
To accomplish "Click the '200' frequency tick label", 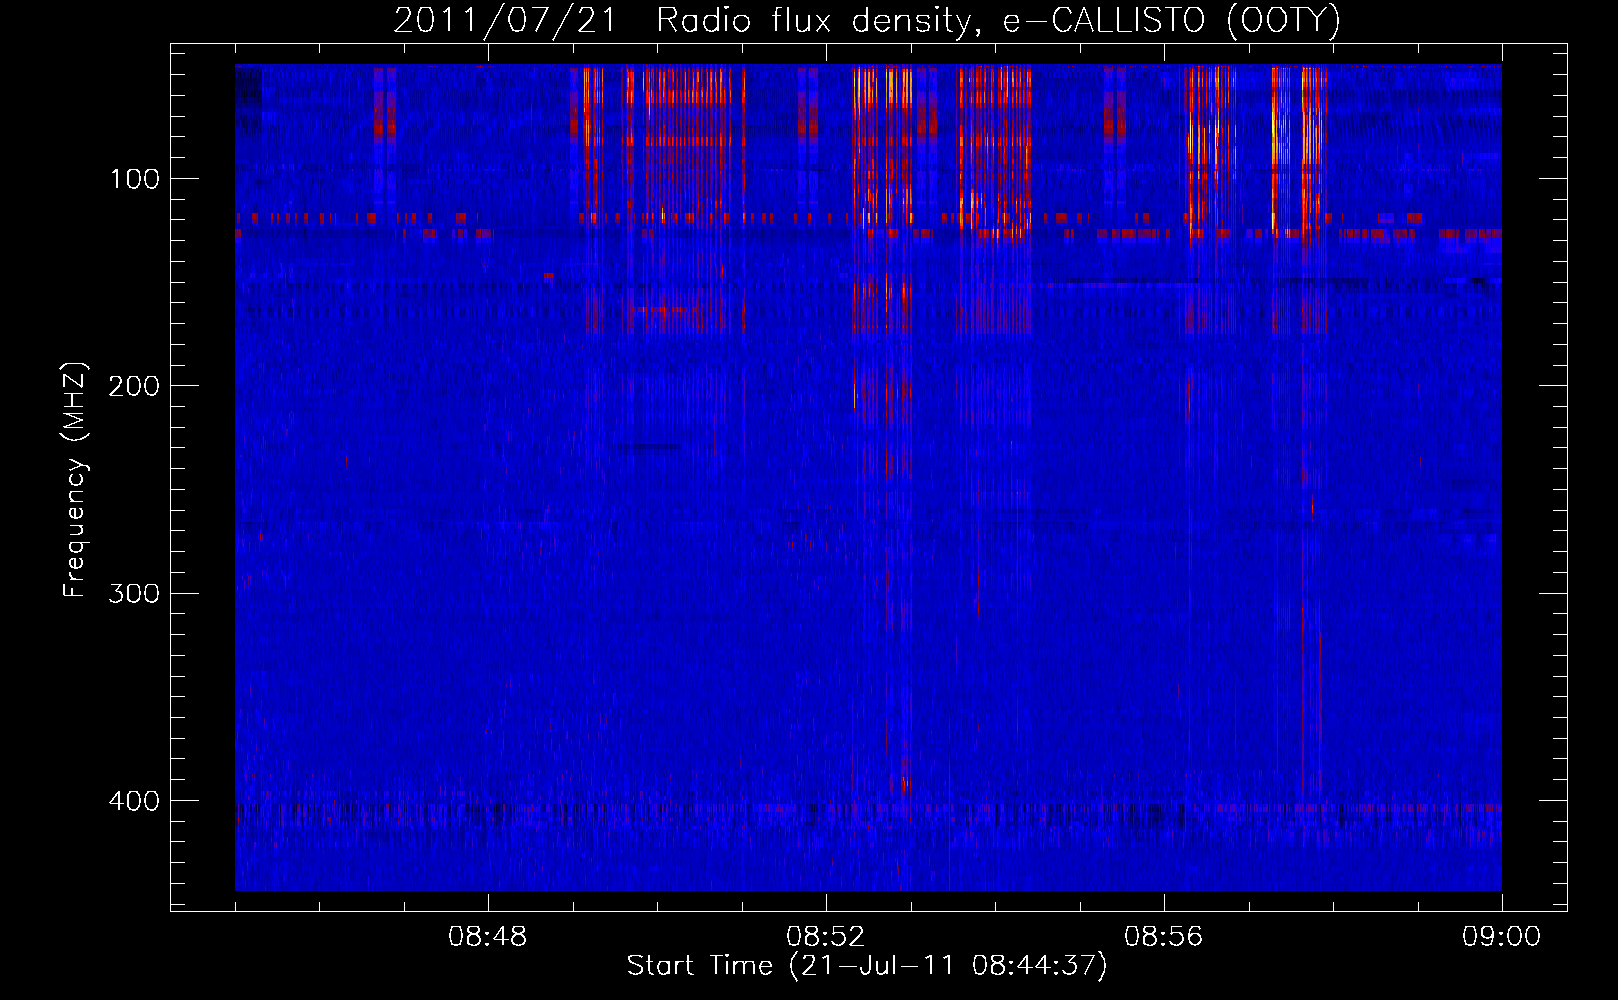I will coord(135,386).
